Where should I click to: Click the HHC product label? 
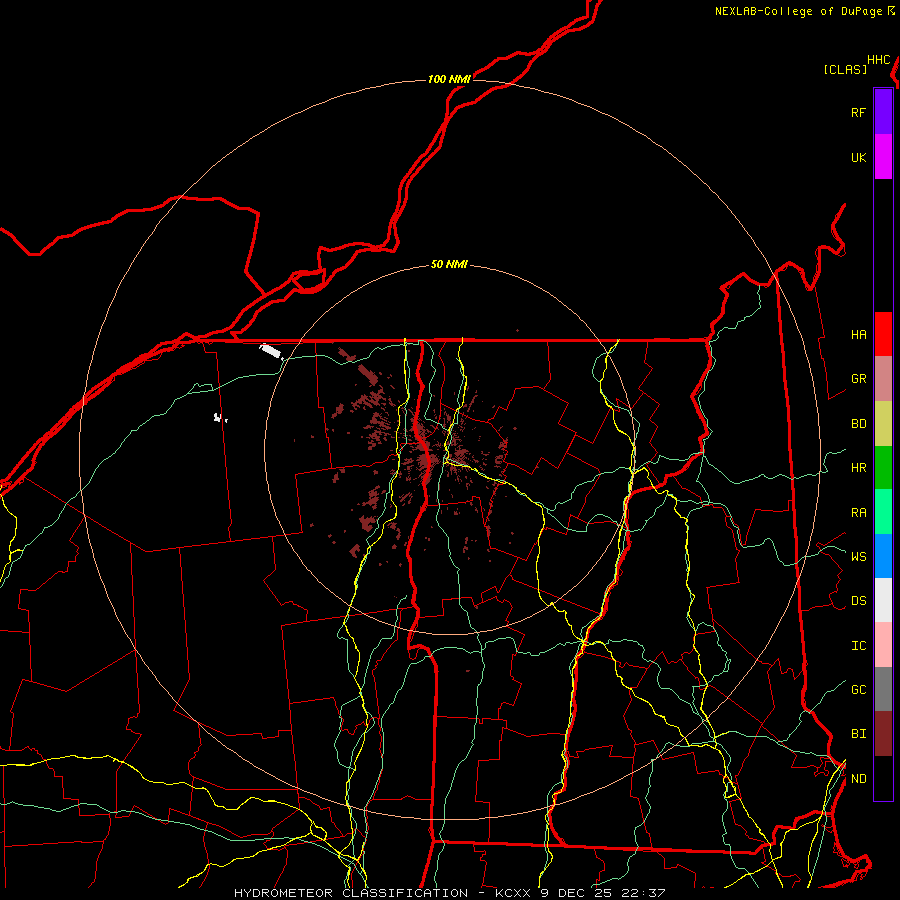[x=878, y=60]
